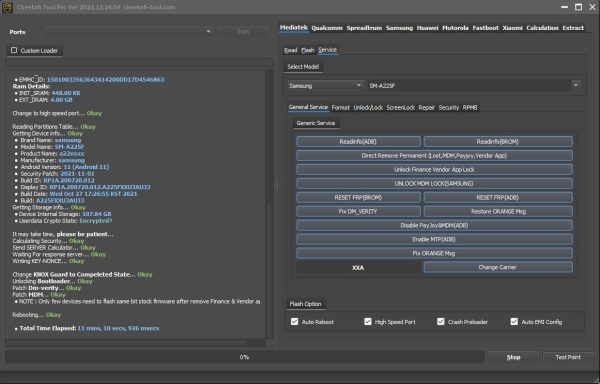Screen dimensions: 600x384
Task: Select the Huawei tab
Action: (427, 28)
